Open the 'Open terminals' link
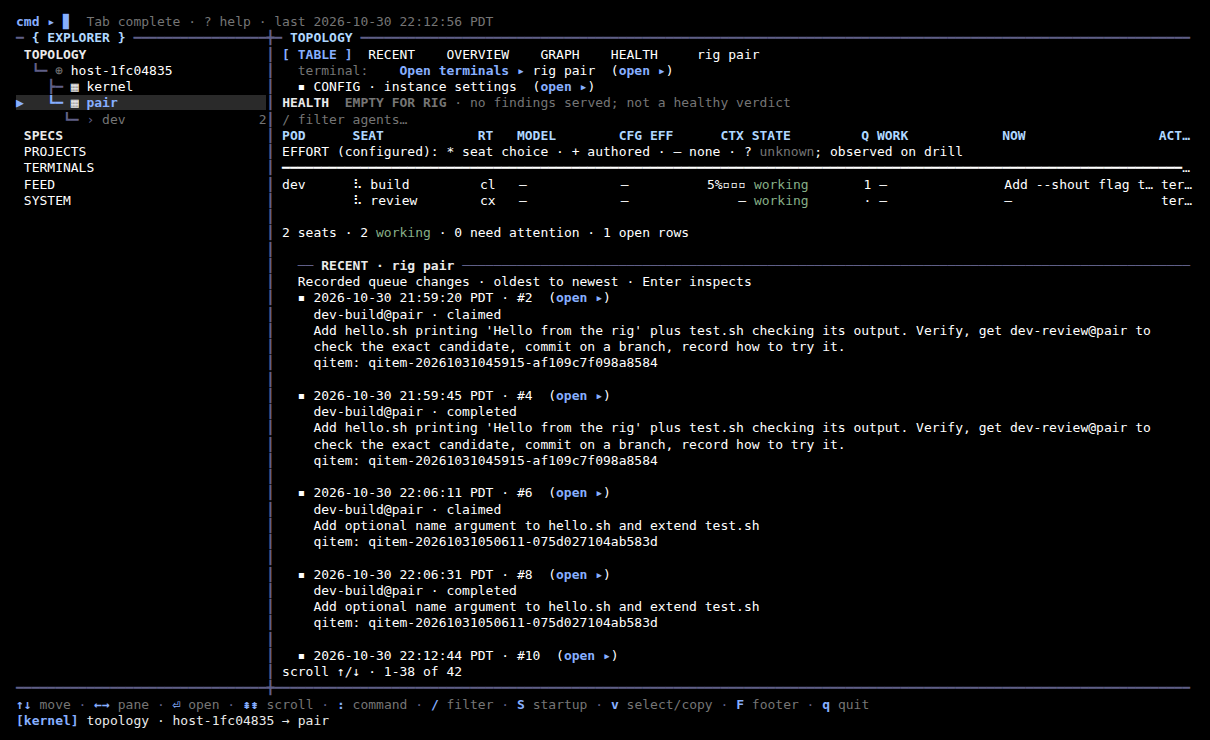 [461, 71]
